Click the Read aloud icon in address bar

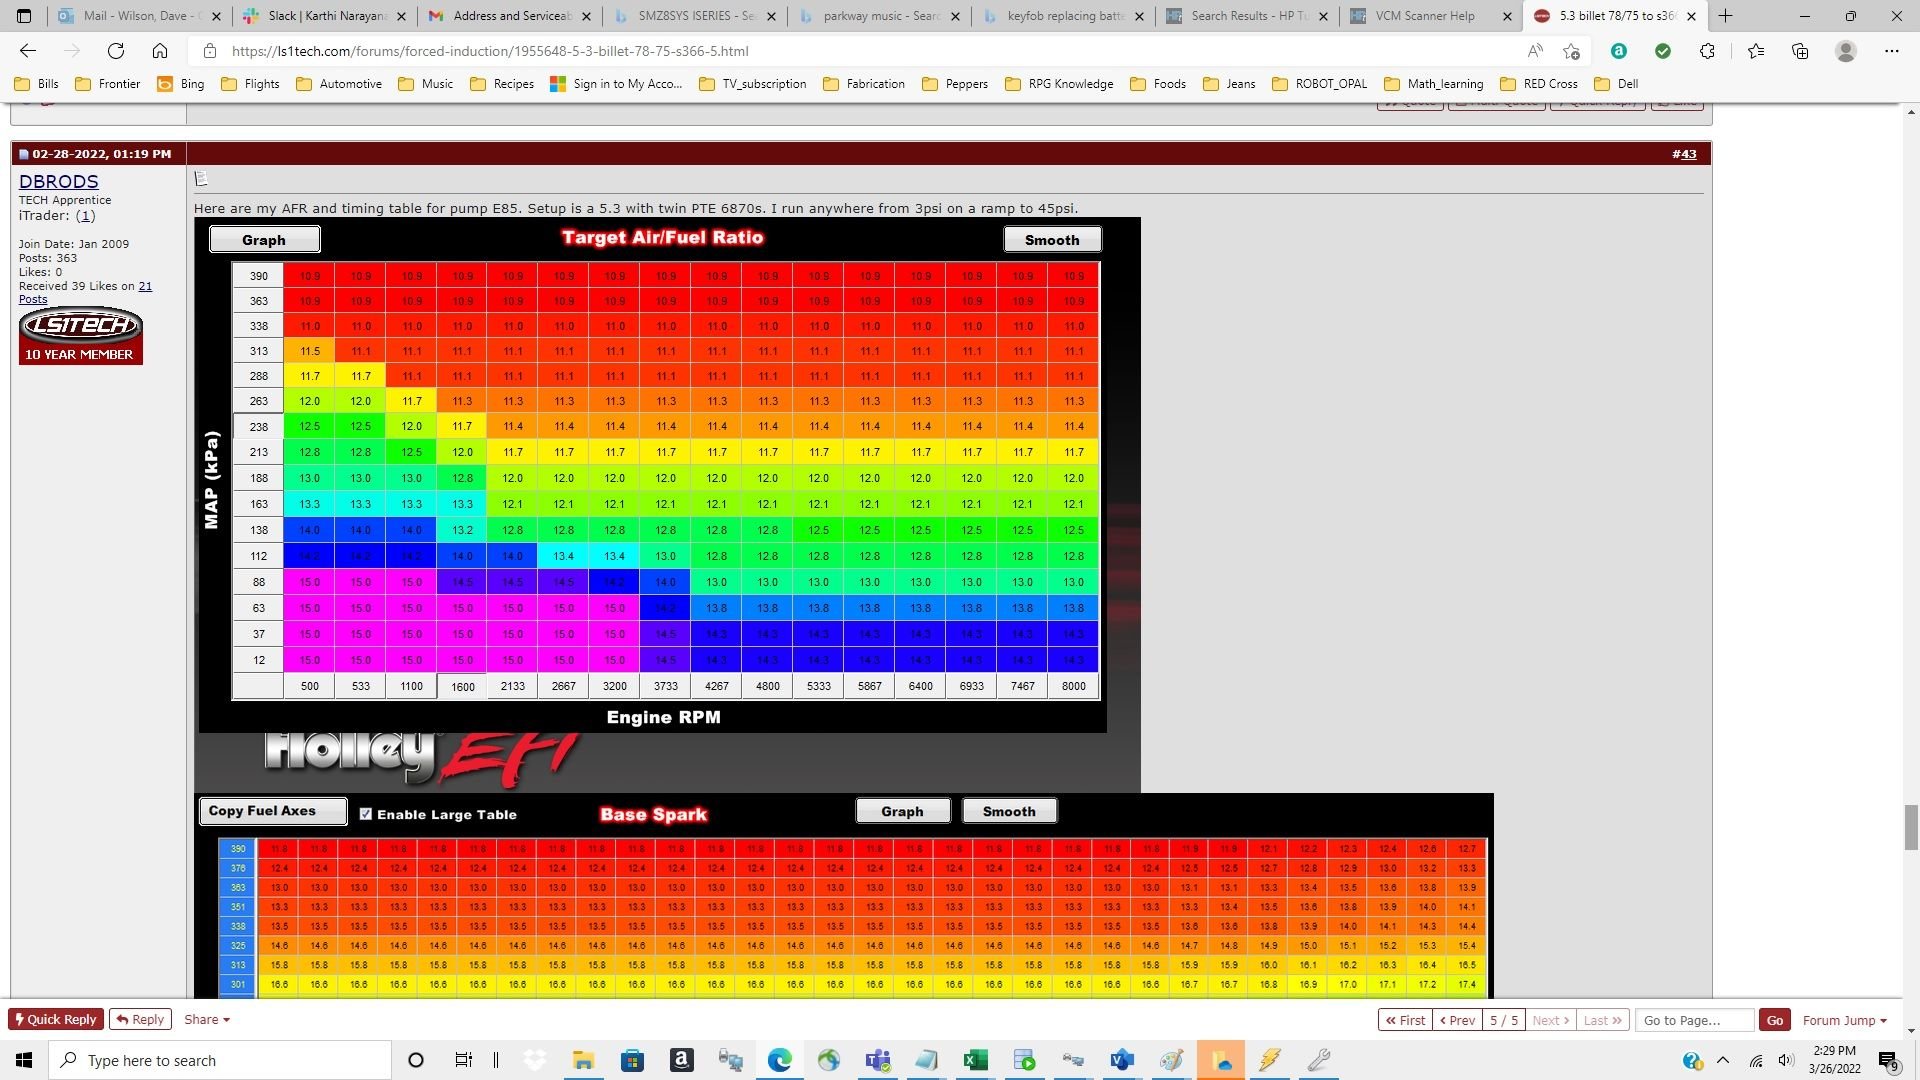[1534, 51]
